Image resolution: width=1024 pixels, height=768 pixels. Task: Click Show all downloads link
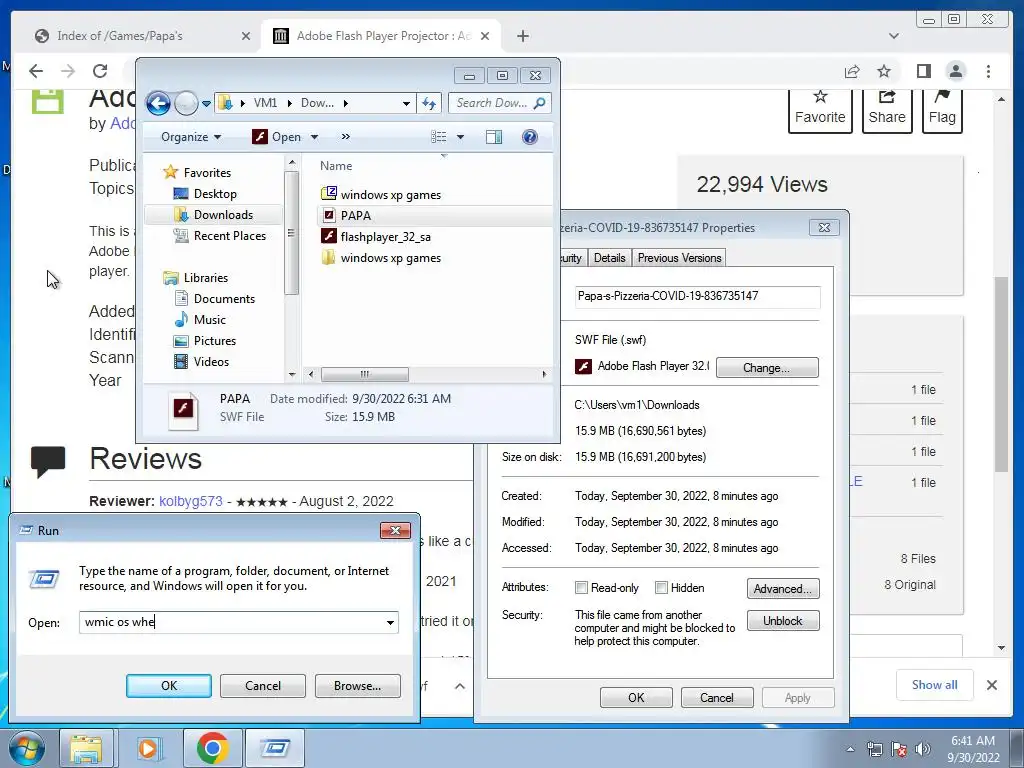pyautogui.click(x=935, y=684)
